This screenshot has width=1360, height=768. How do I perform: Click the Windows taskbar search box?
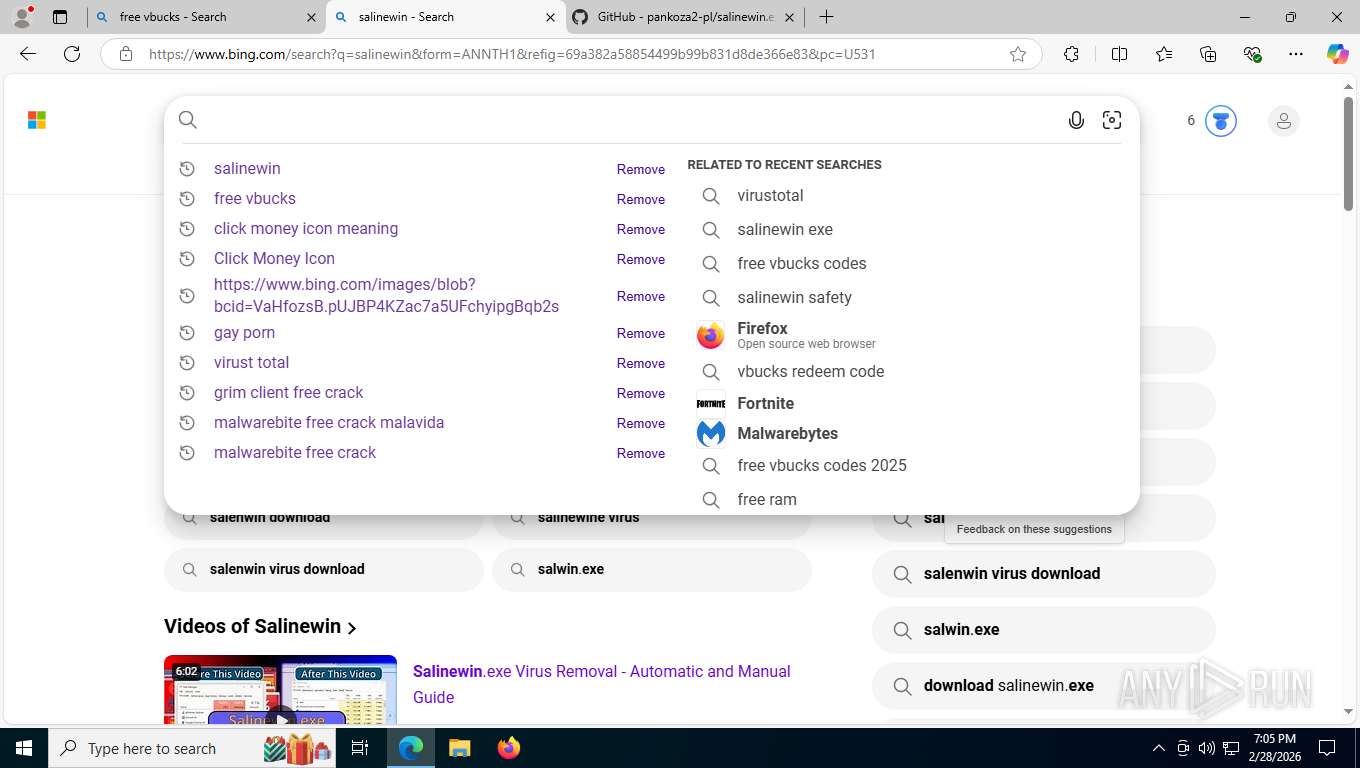pos(194,748)
